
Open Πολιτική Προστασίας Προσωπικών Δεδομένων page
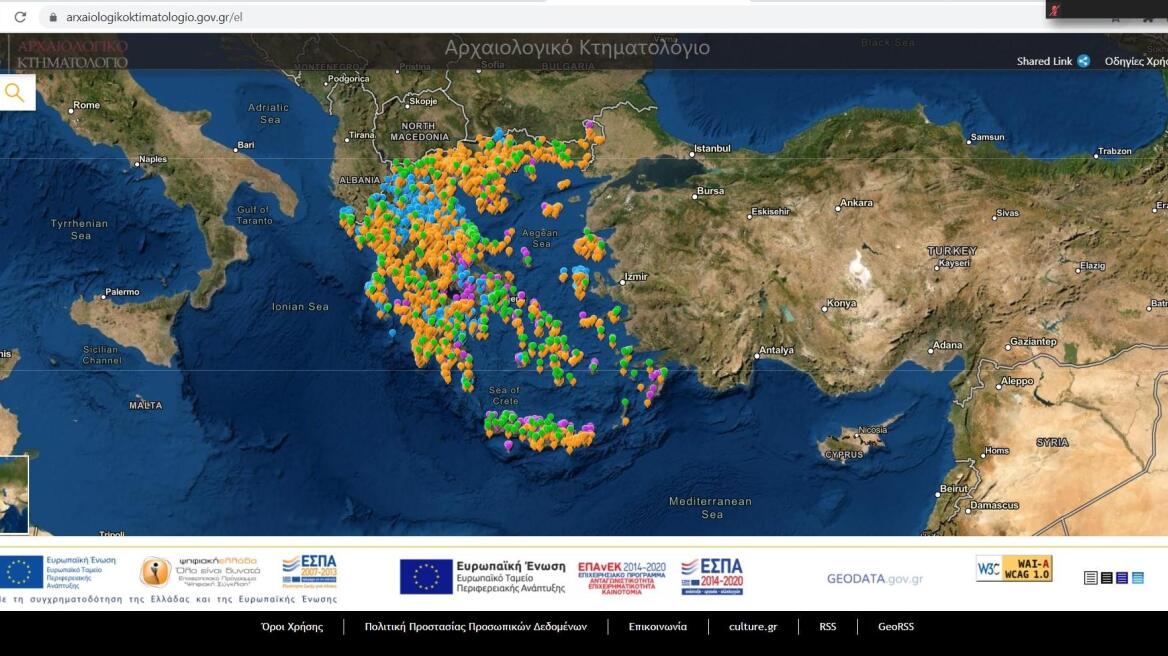coord(475,627)
